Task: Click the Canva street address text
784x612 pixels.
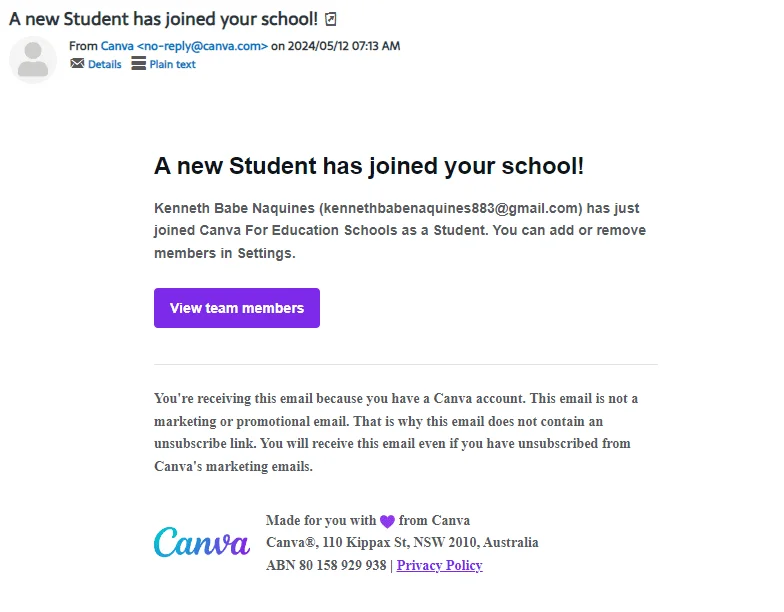Action: (x=402, y=542)
